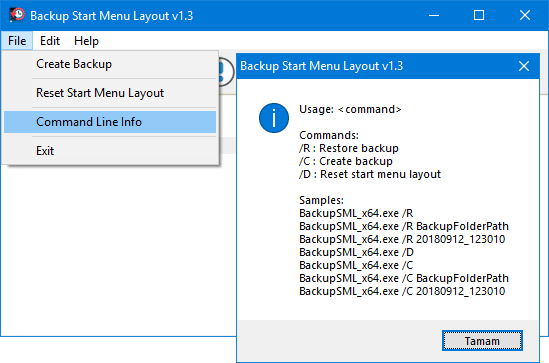Confirm the dialog with the Tamam button

[x=482, y=341]
